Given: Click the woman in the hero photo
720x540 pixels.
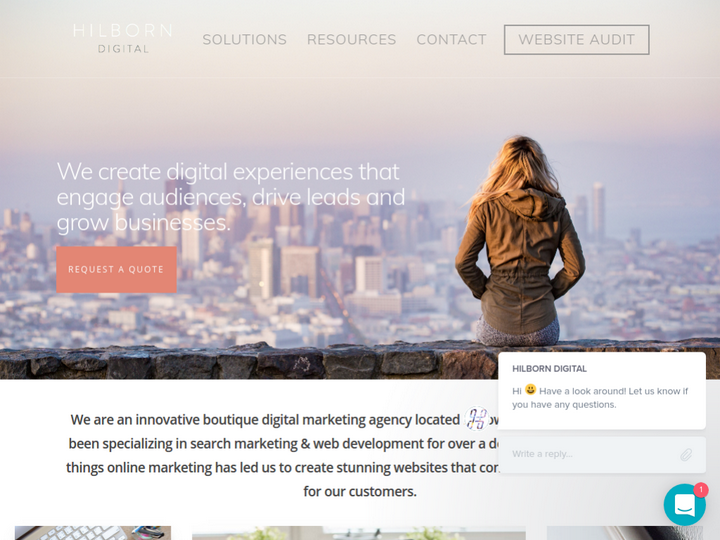Looking at the screenshot, I should [x=519, y=241].
